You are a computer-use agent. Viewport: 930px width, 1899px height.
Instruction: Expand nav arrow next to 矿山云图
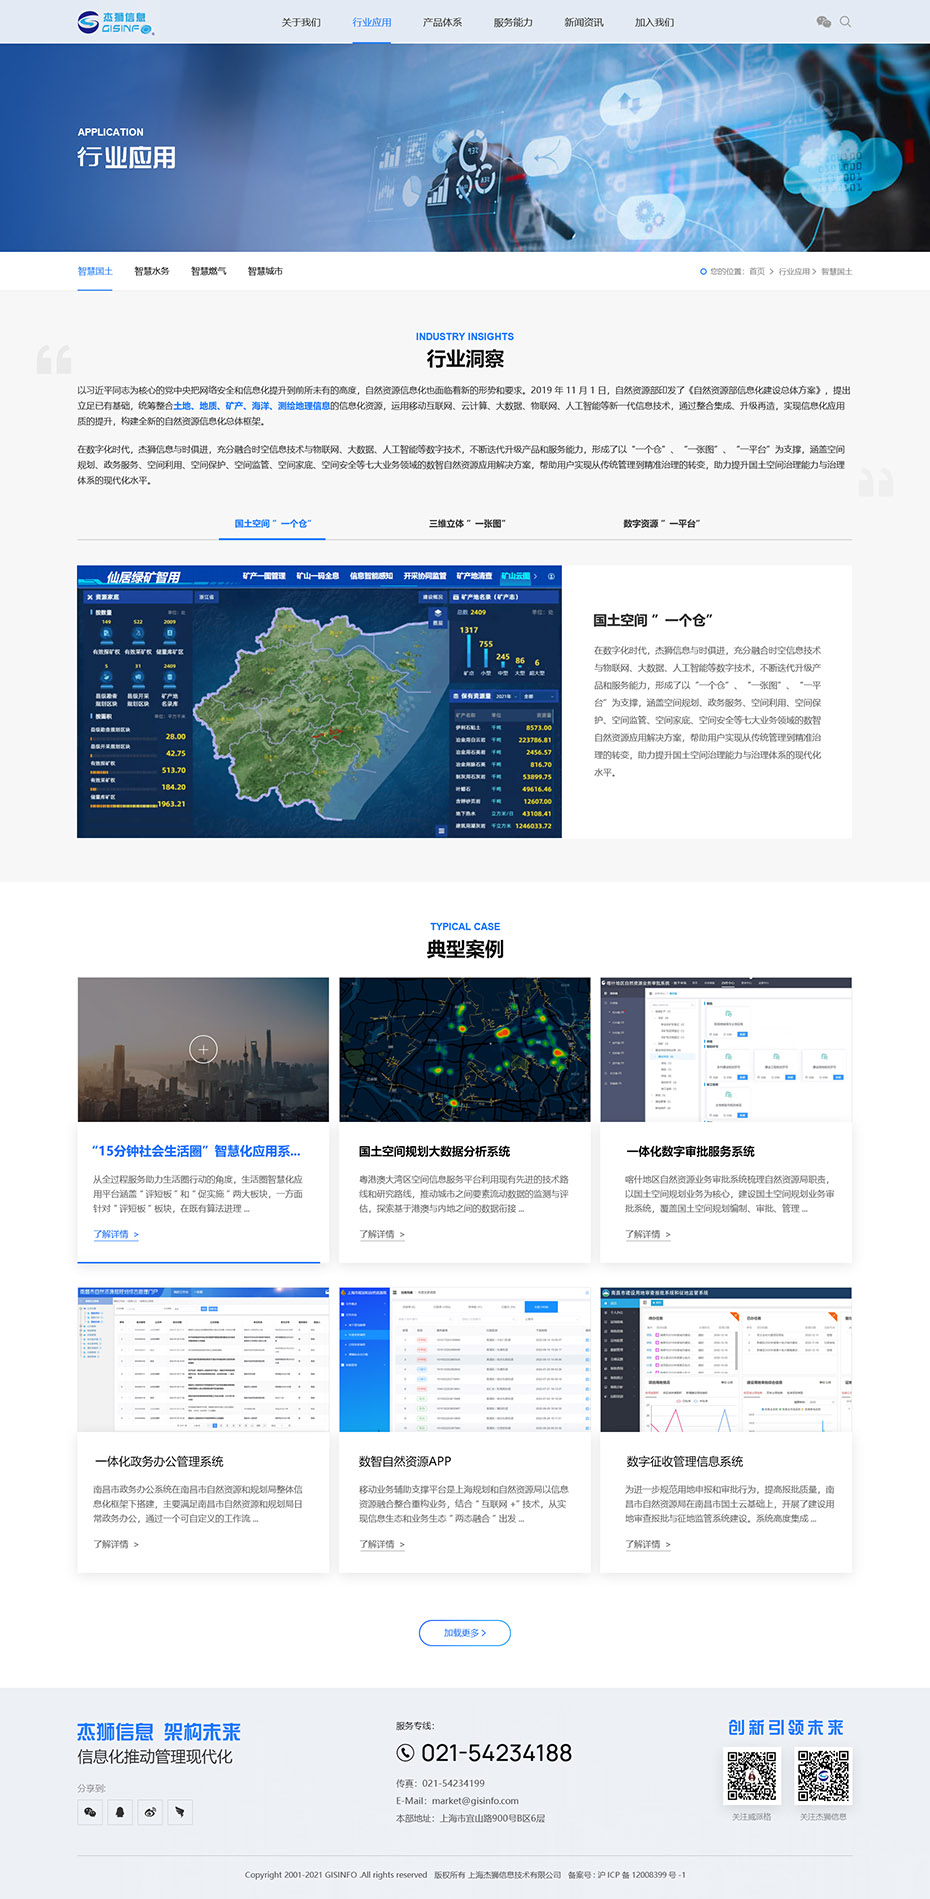coord(536,577)
